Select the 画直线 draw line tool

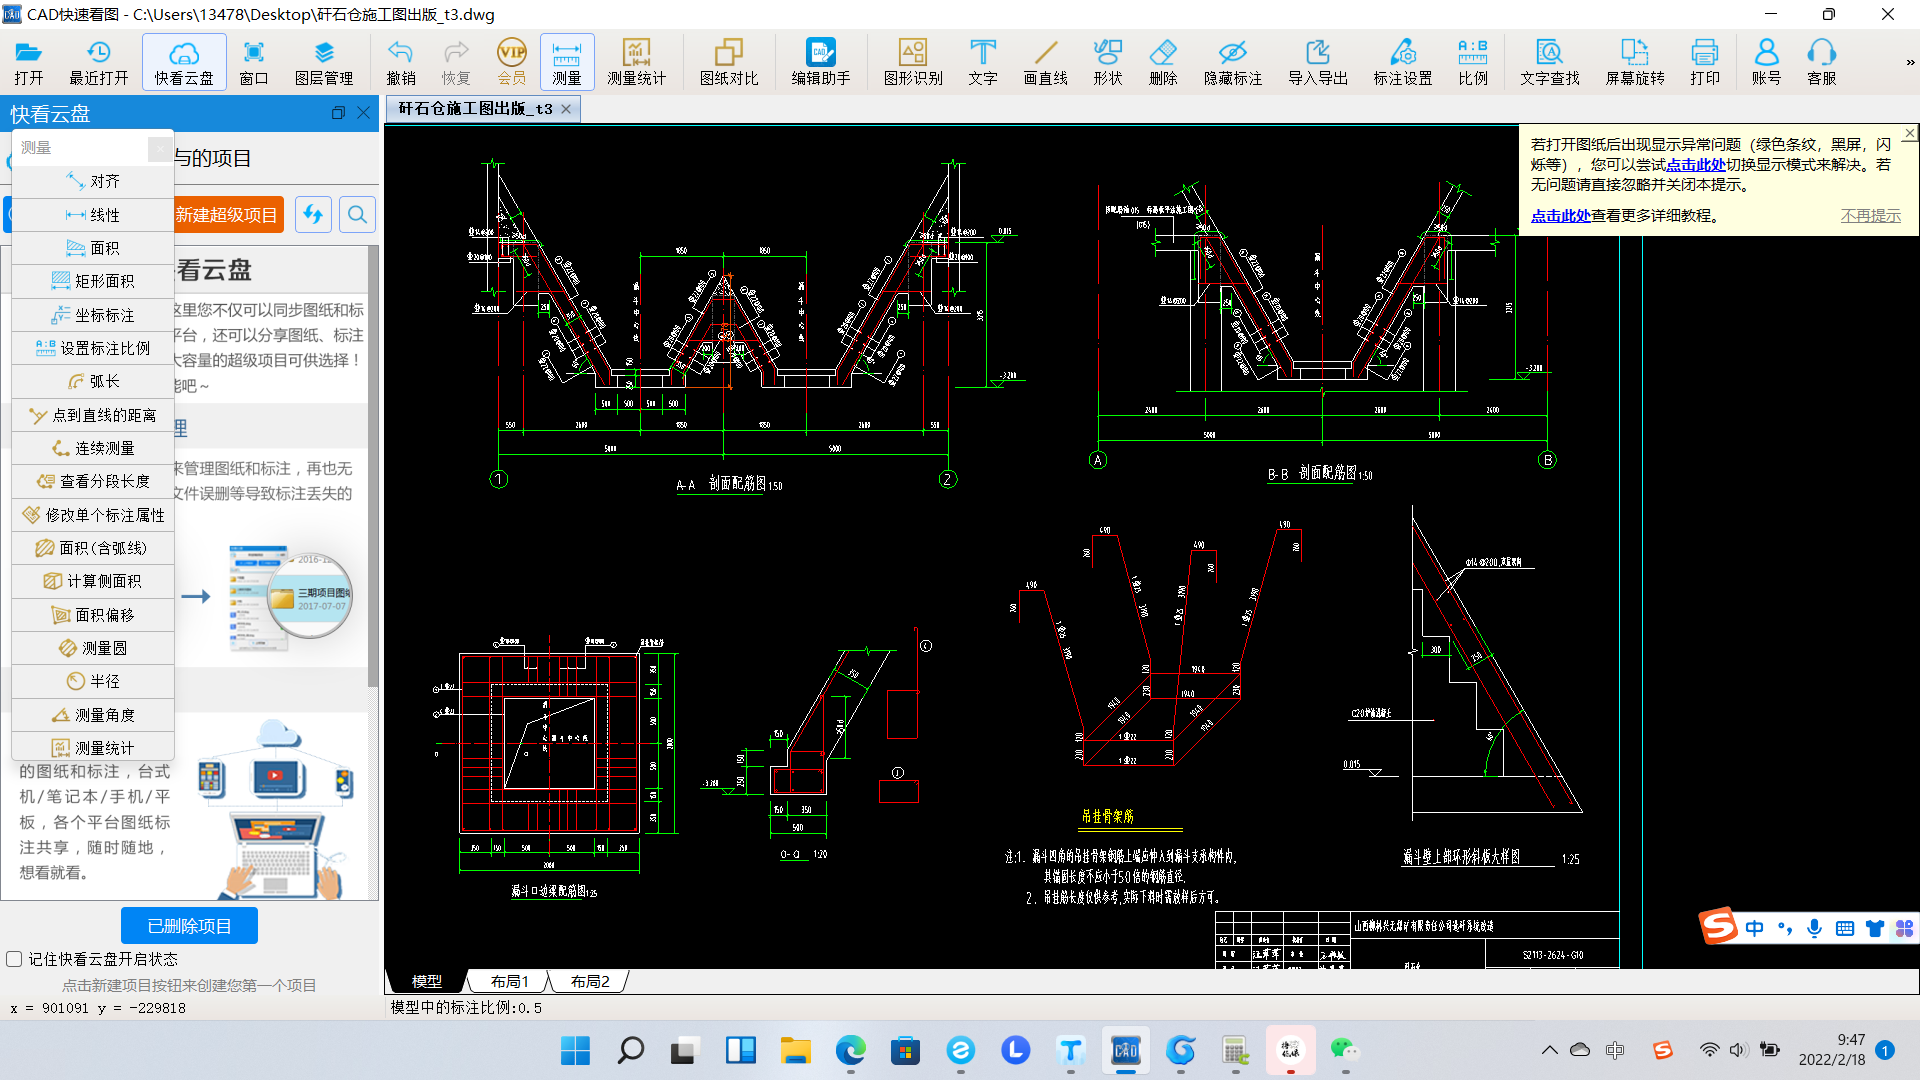tap(1046, 62)
